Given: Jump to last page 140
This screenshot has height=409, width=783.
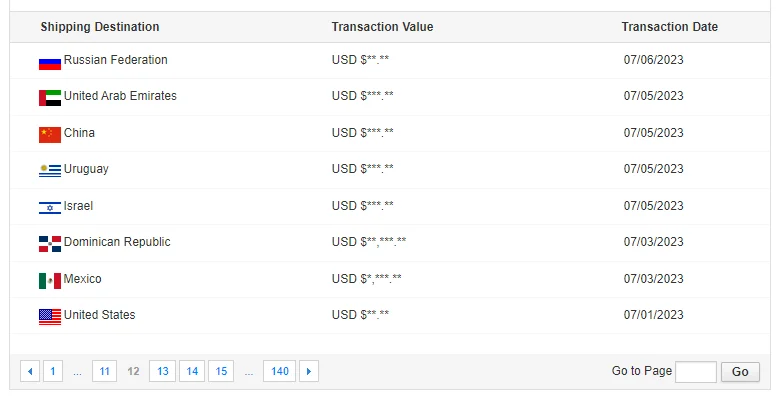Looking at the screenshot, I should coord(280,372).
